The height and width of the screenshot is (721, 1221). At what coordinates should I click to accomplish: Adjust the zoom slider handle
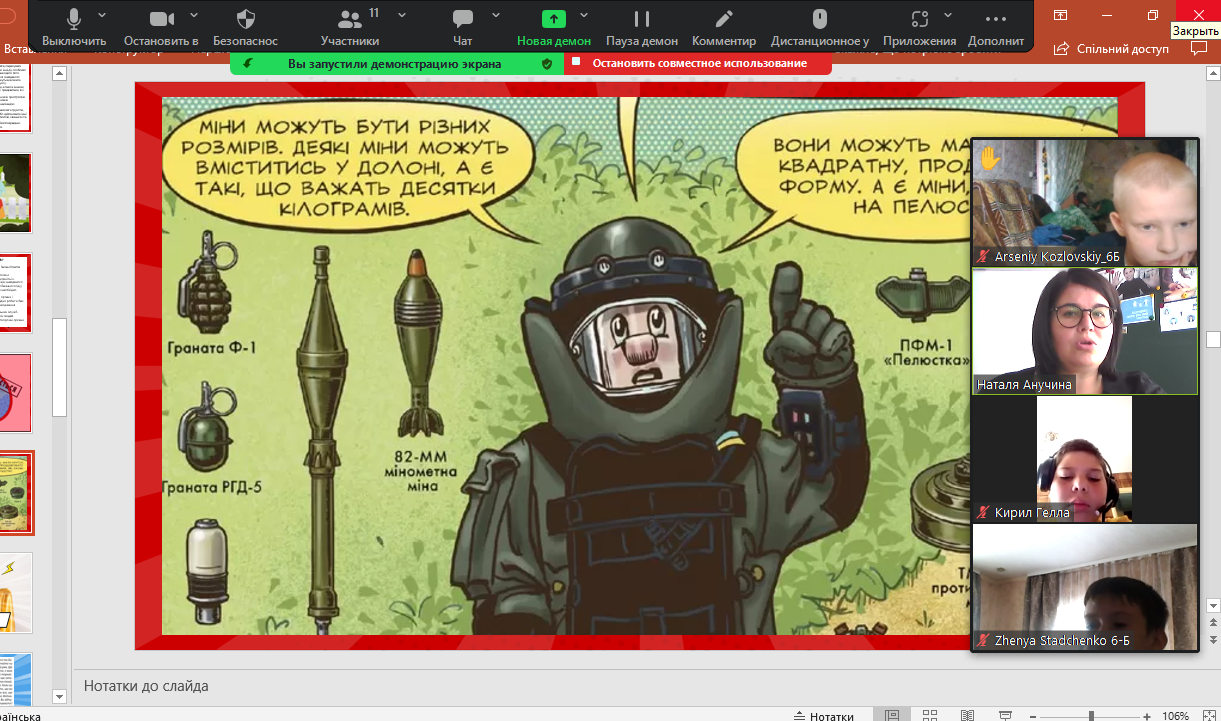tap(1091, 716)
